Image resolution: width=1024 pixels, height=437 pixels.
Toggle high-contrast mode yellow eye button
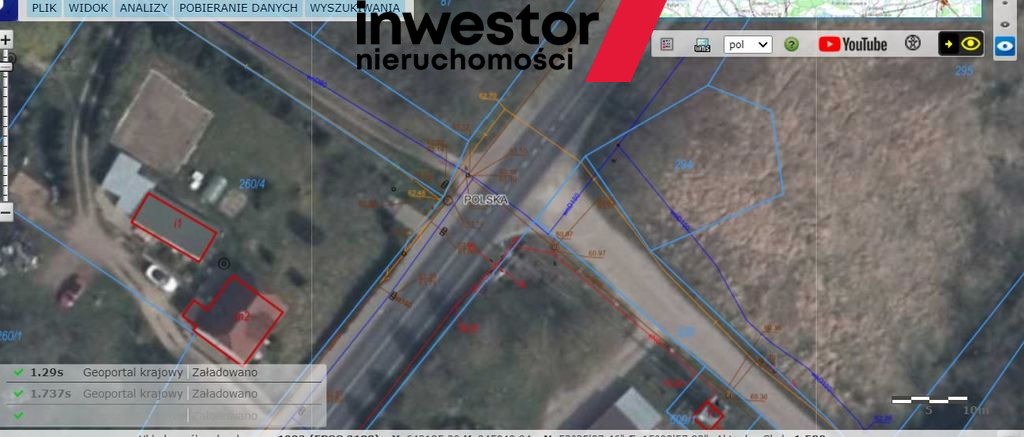[x=961, y=44]
